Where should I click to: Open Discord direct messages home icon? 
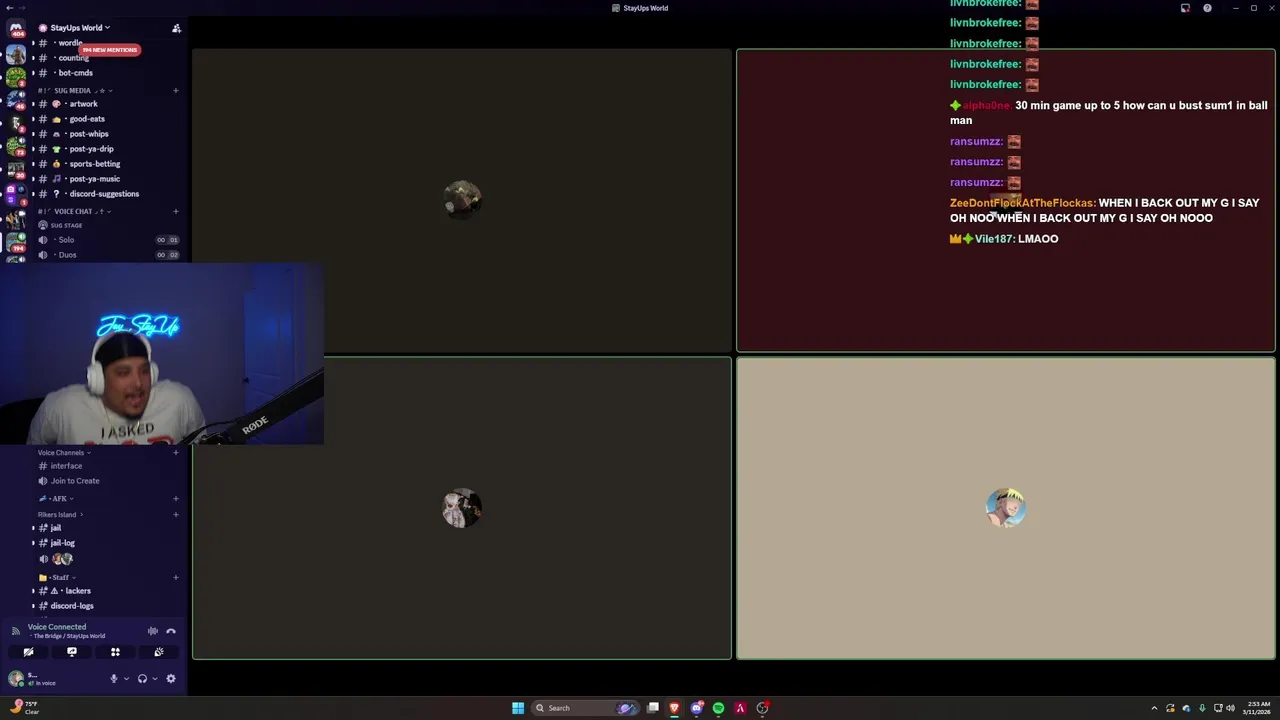coord(16,29)
